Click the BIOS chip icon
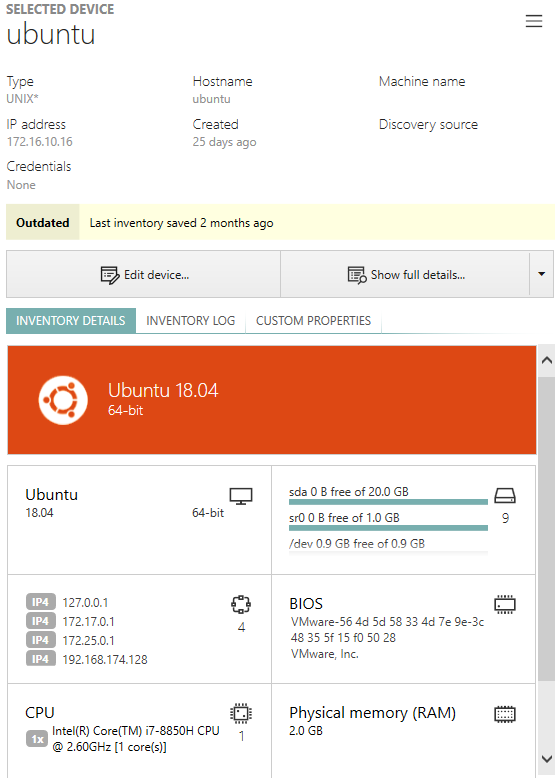 (x=505, y=604)
